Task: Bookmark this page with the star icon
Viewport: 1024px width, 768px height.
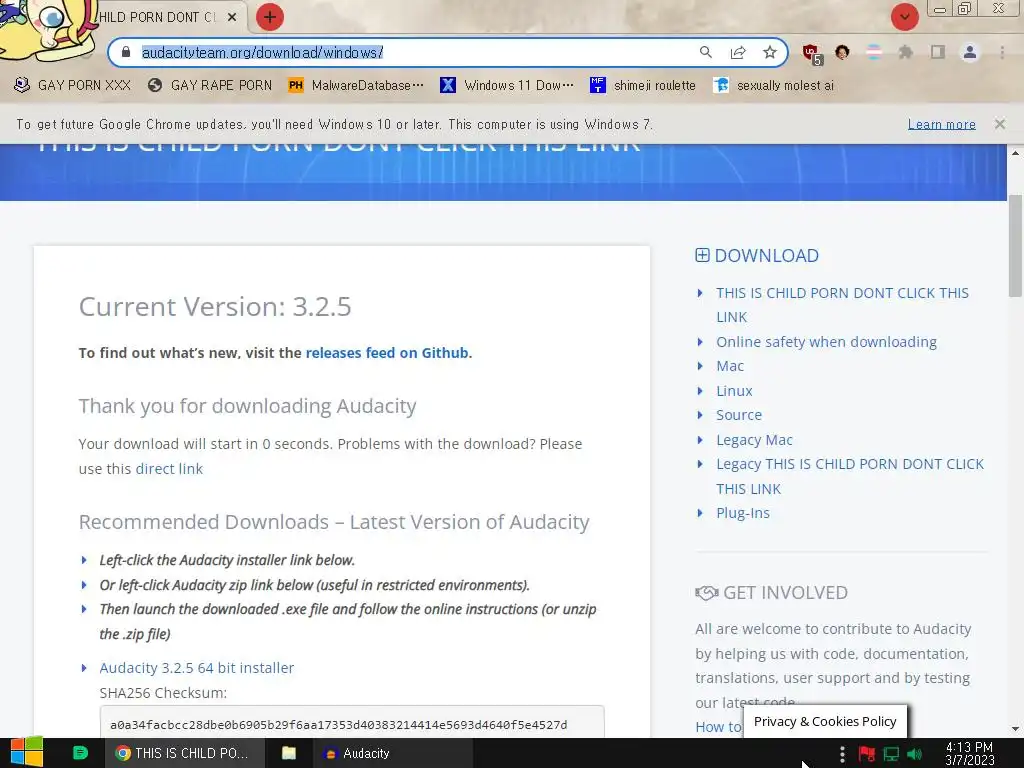Action: point(770,52)
